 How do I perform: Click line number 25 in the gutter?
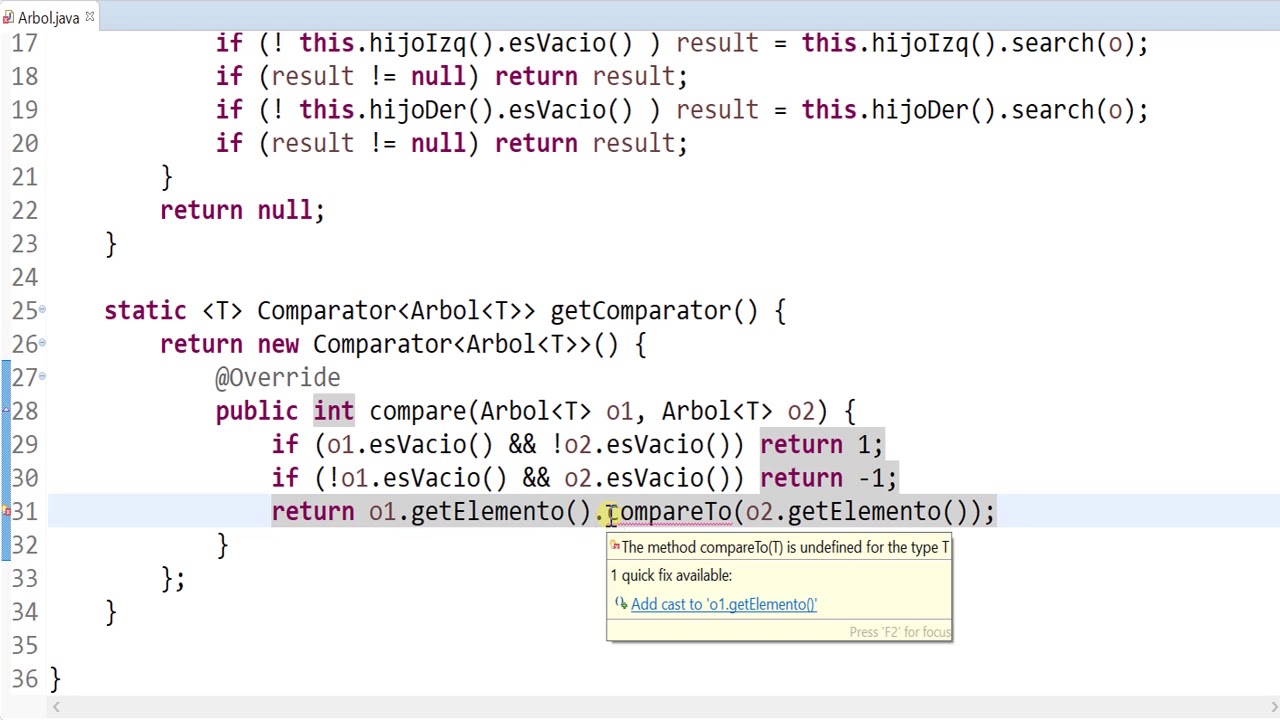pyautogui.click(x=25, y=311)
